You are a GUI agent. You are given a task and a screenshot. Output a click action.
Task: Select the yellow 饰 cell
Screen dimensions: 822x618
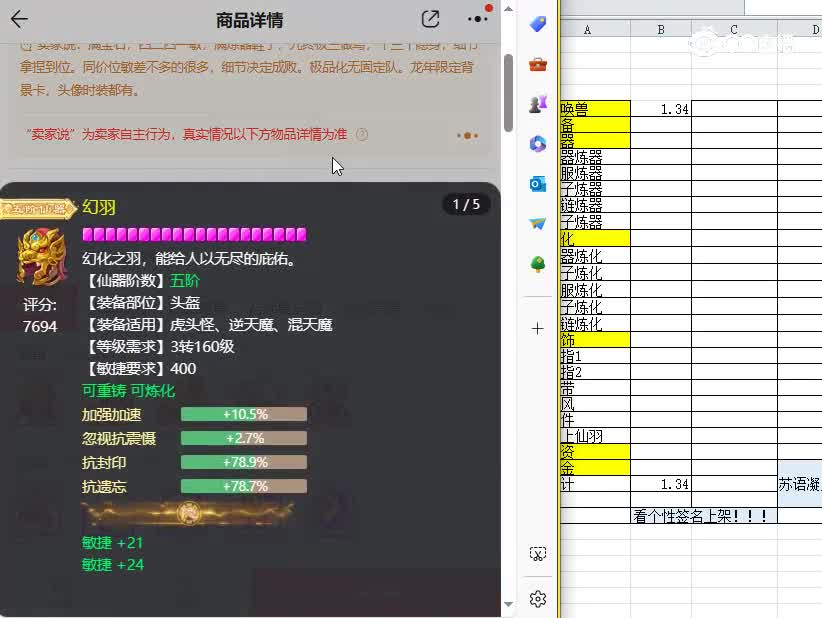[595, 339]
